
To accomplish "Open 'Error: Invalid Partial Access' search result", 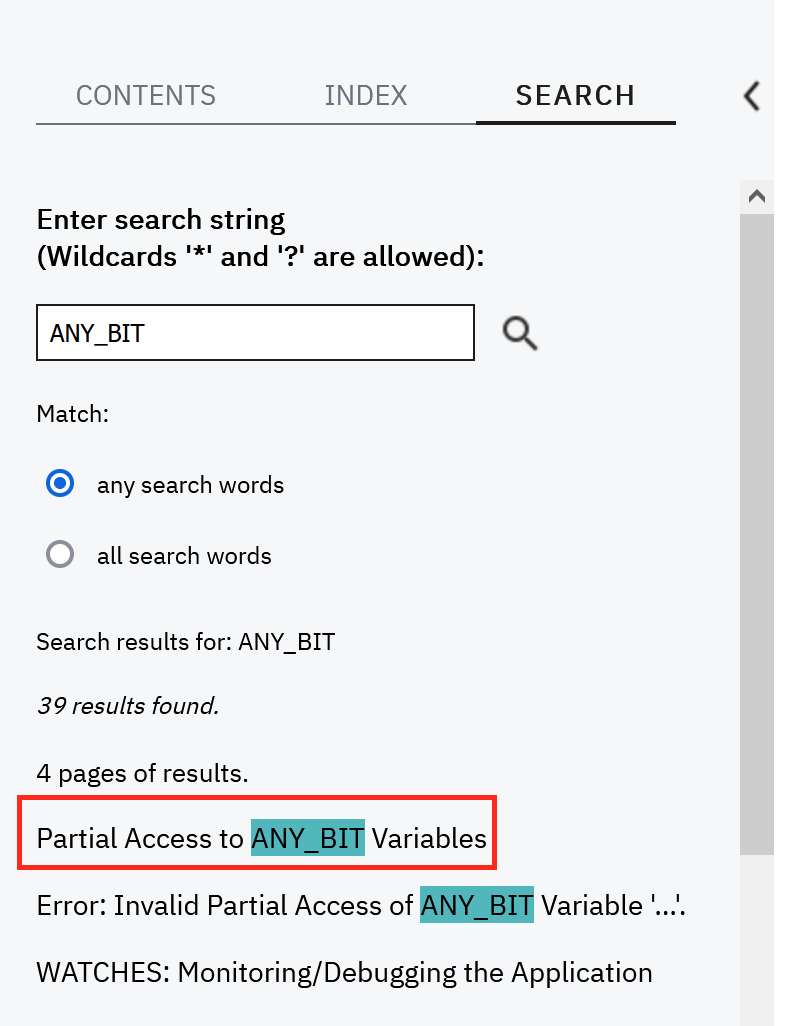I will [x=361, y=906].
